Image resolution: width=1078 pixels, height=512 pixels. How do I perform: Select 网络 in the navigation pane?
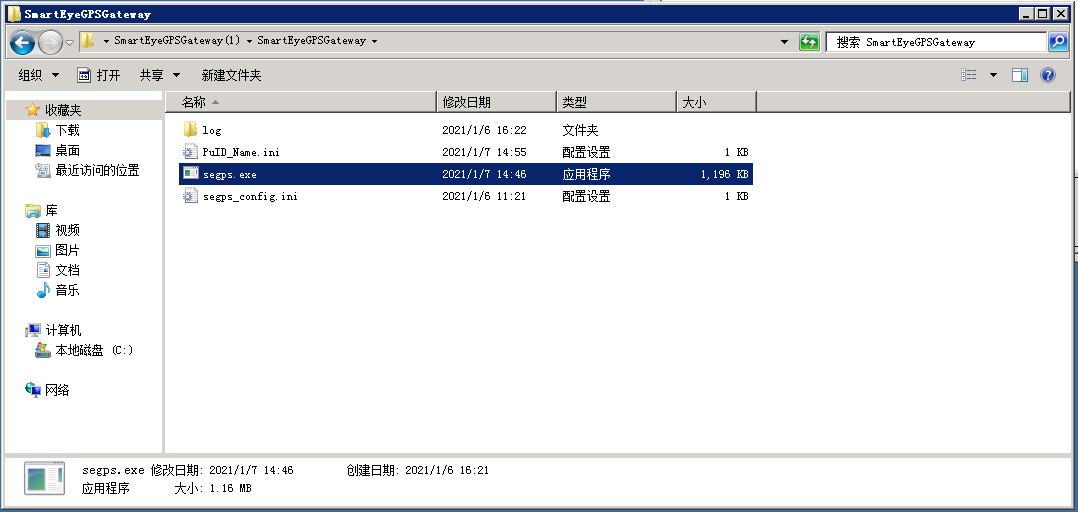(x=57, y=390)
